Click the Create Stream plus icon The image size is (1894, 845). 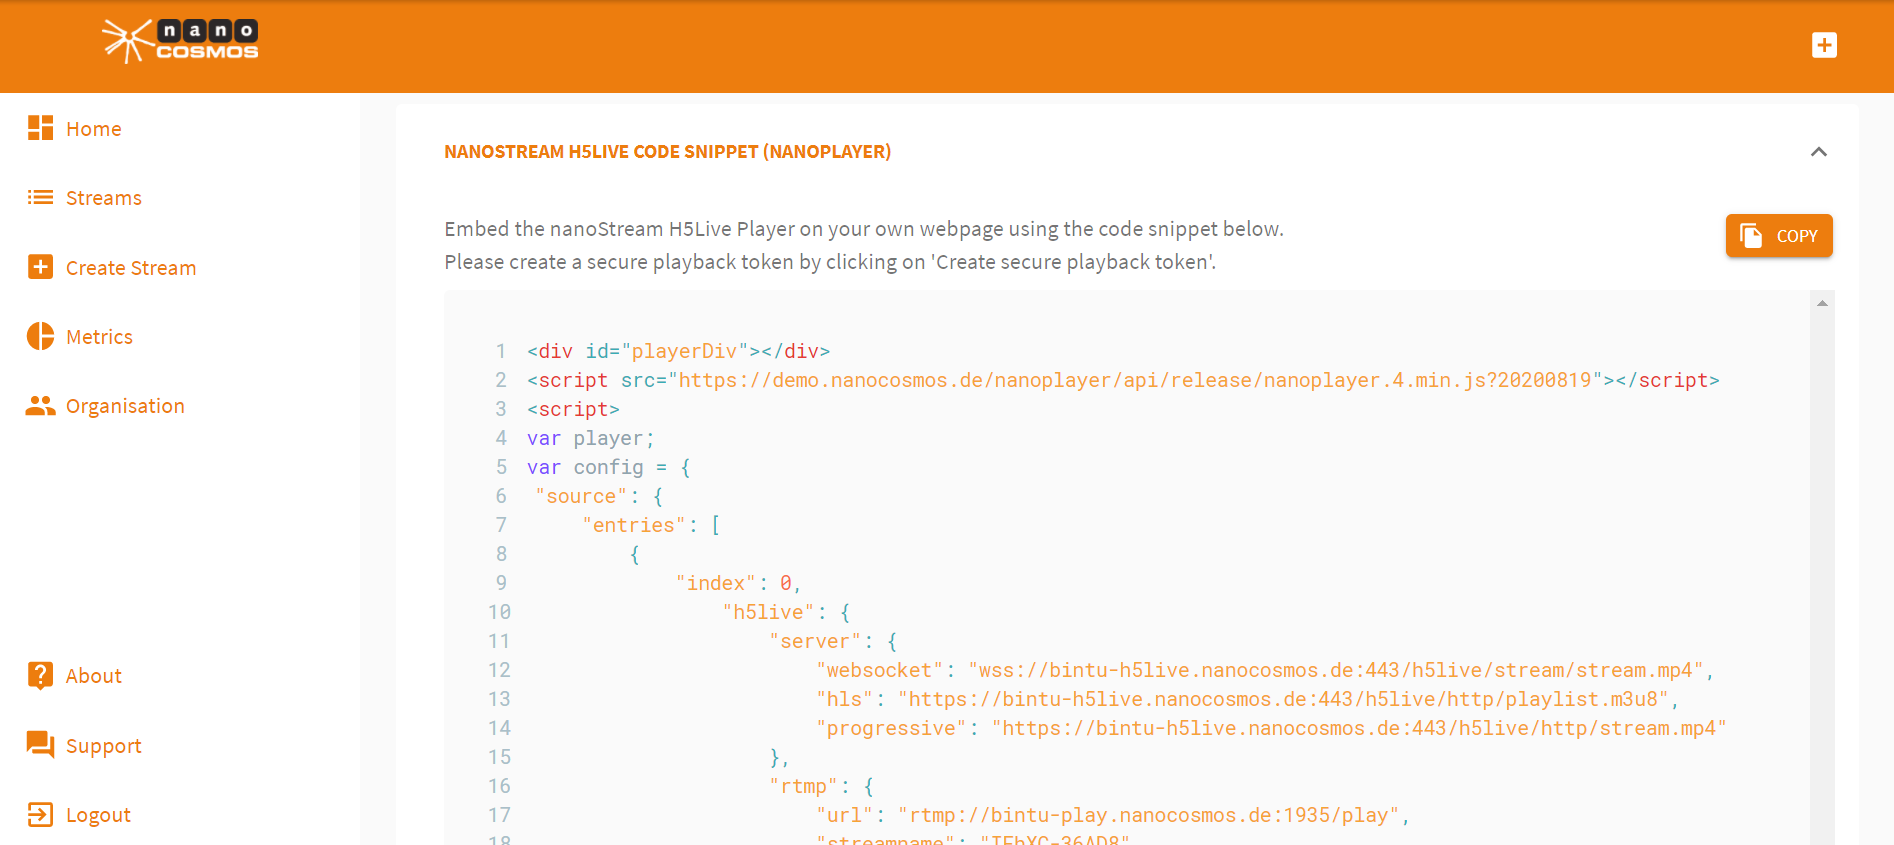coord(40,267)
